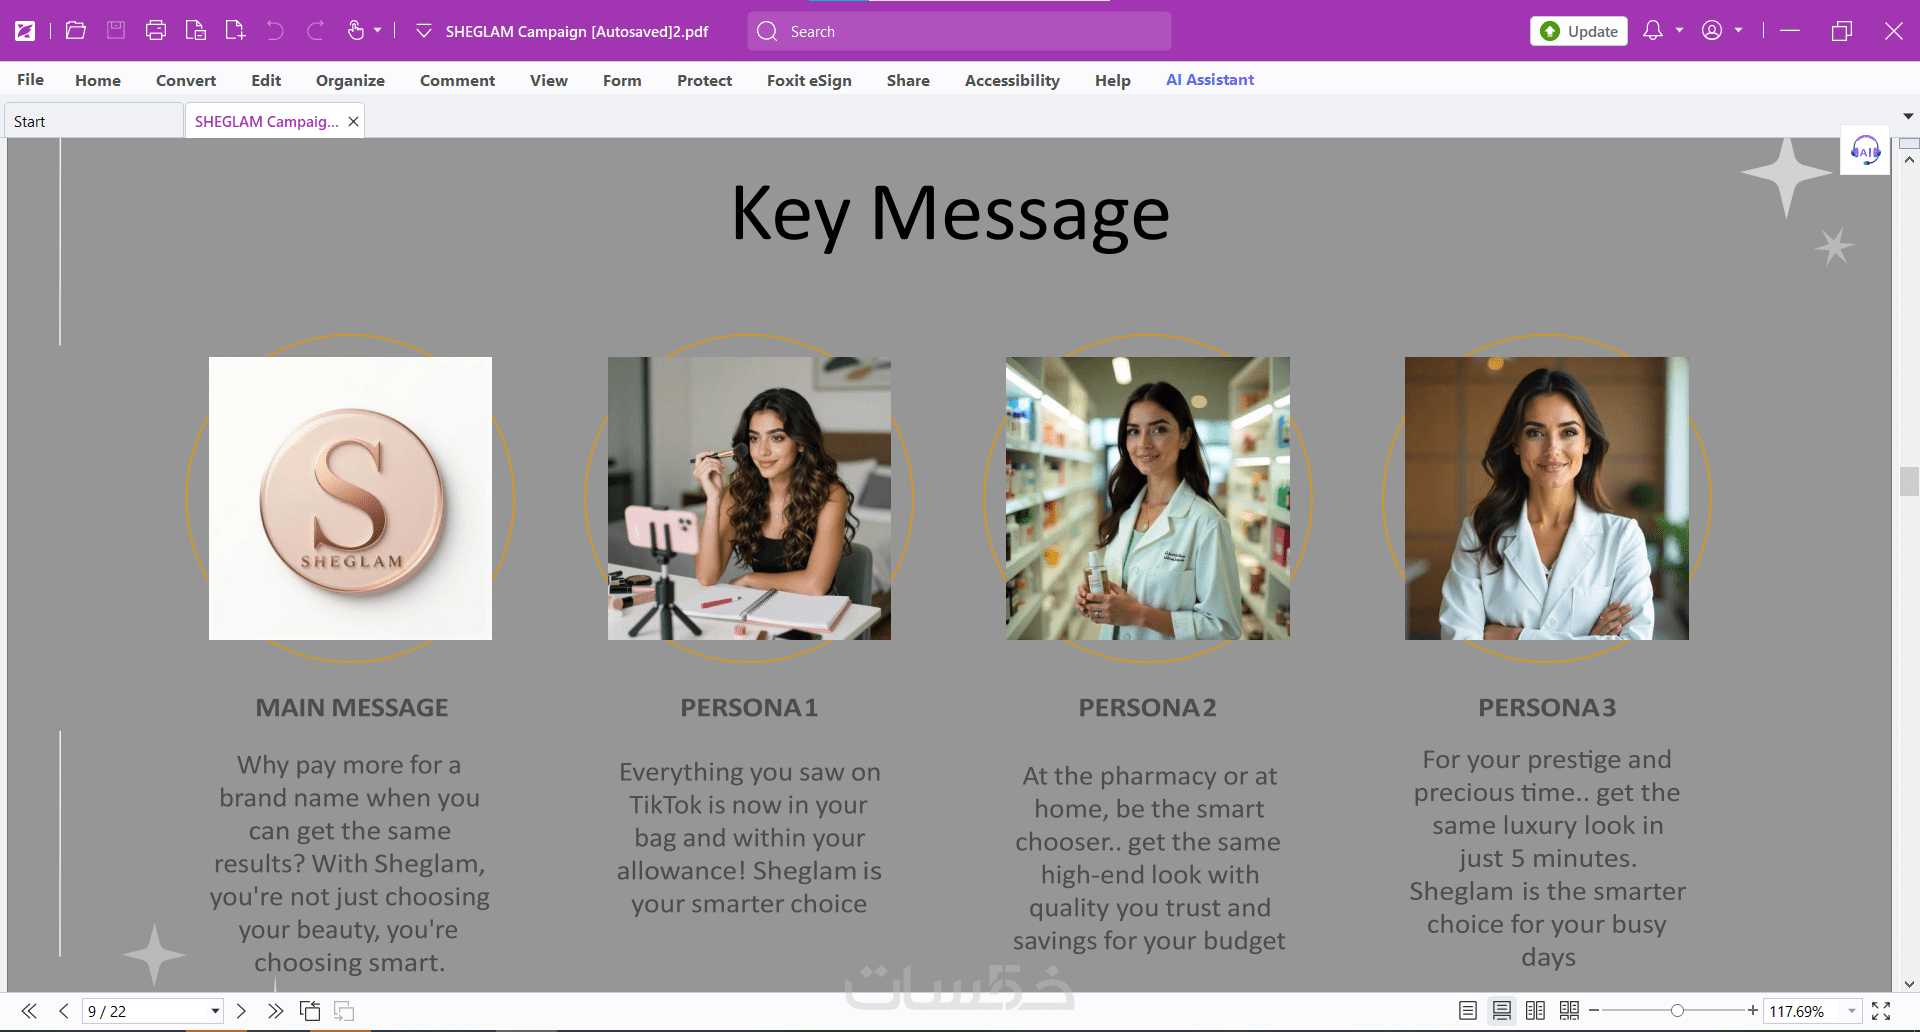The height and width of the screenshot is (1032, 1920).
Task: Go to the previous view
Action: [310, 1011]
